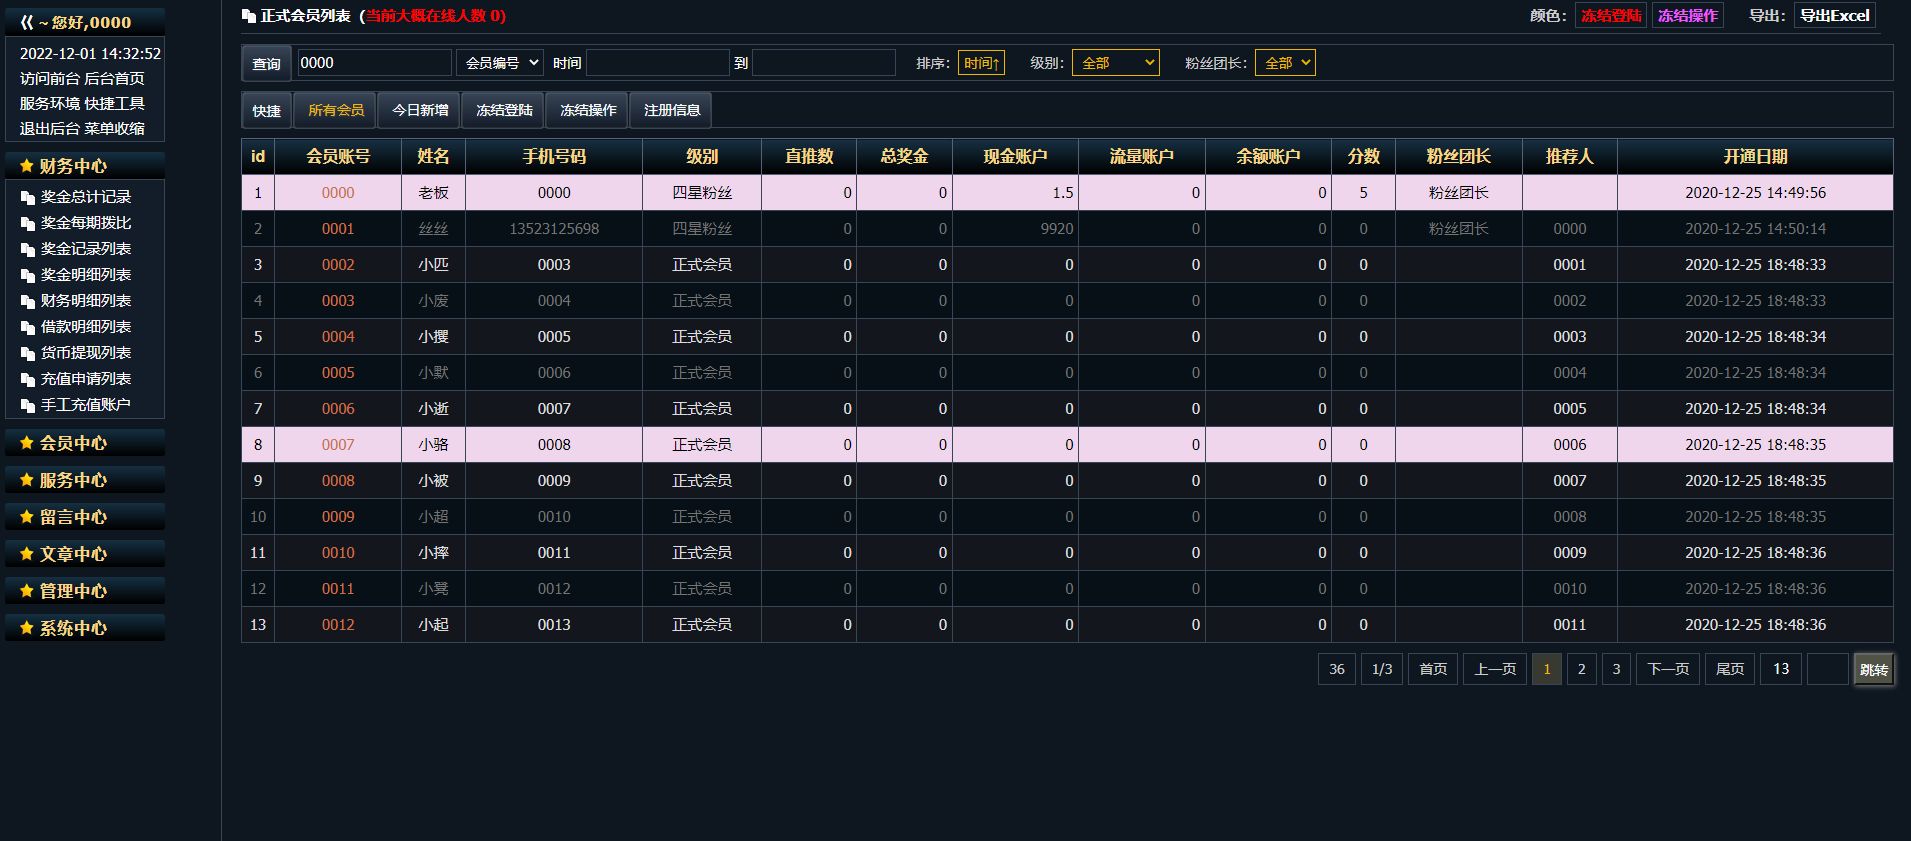Click the document icon beside 财务明细列表
Image resolution: width=1911 pixels, height=841 pixels.
point(28,302)
